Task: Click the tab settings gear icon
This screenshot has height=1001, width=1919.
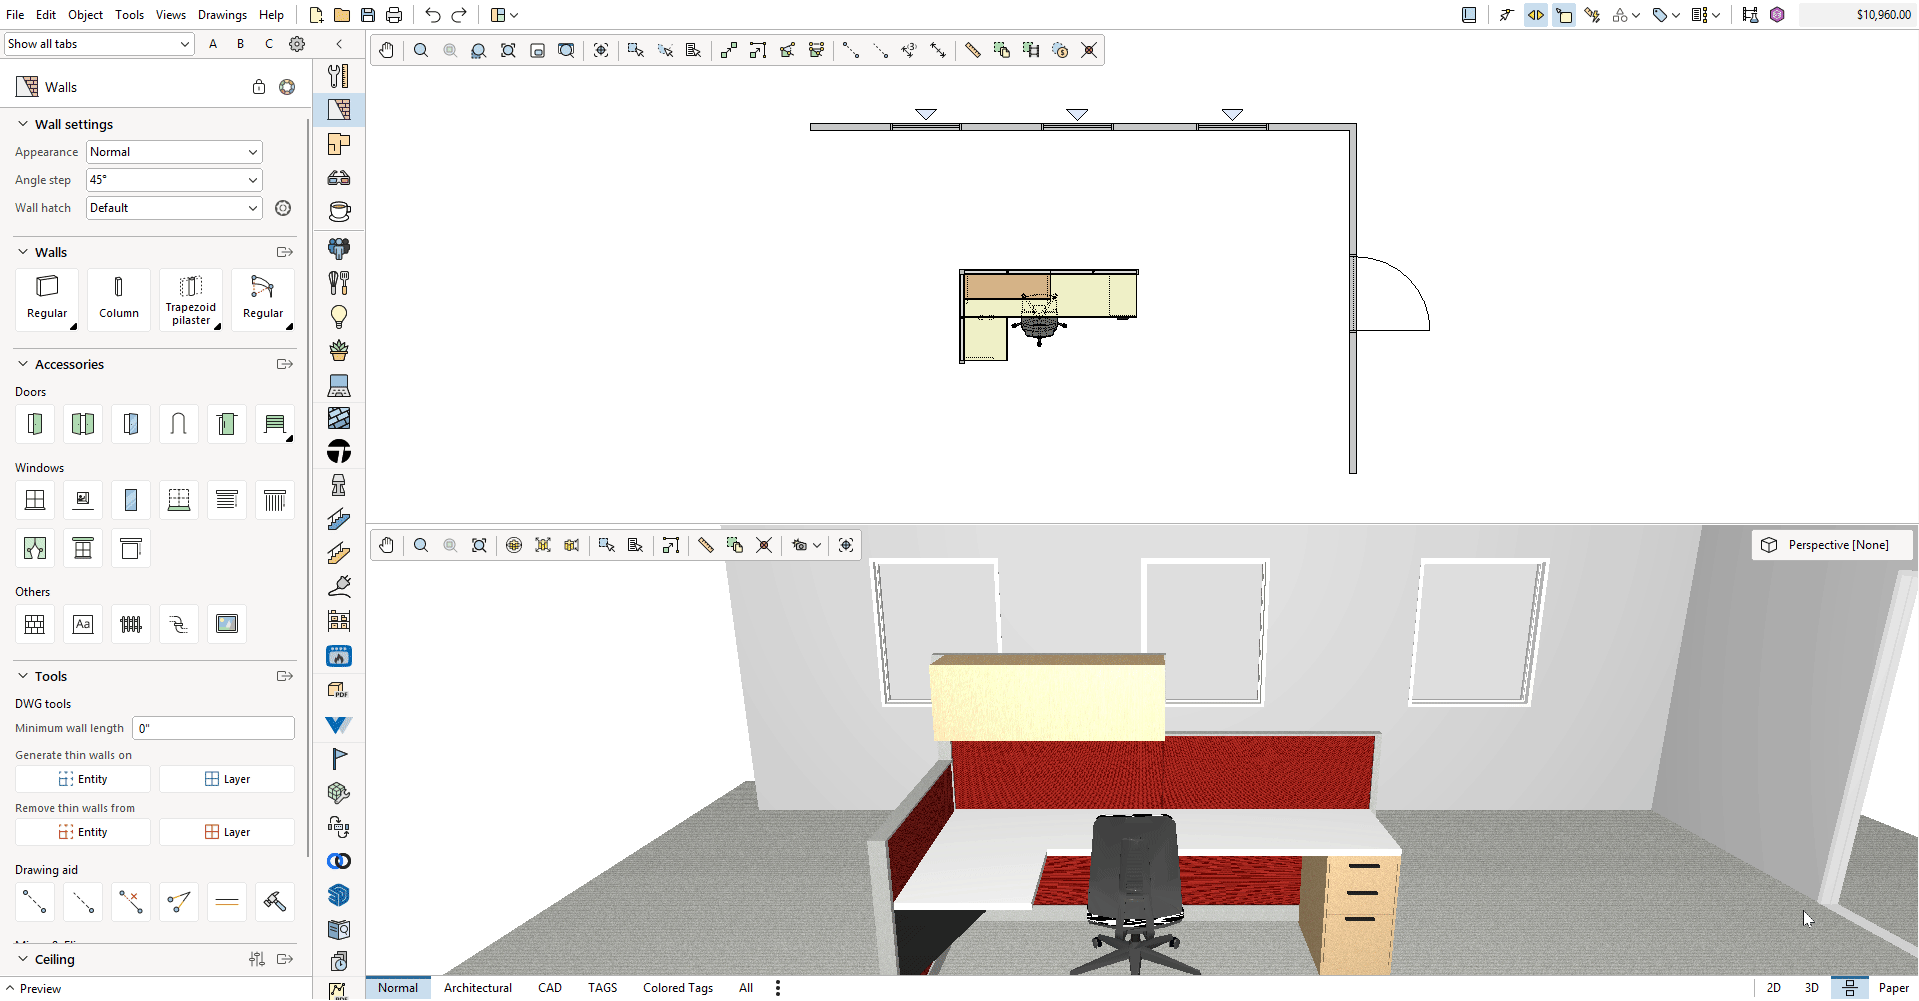Action: [x=297, y=44]
